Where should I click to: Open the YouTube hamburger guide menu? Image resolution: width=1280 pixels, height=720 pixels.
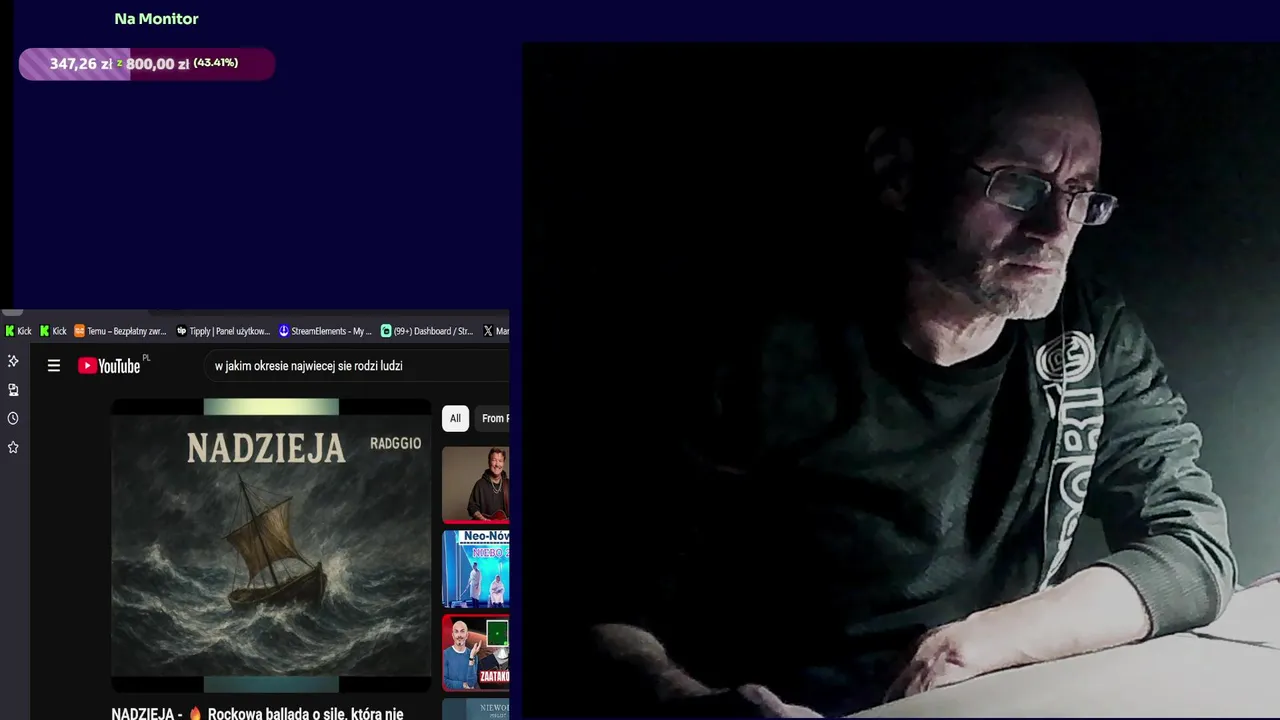[54, 366]
